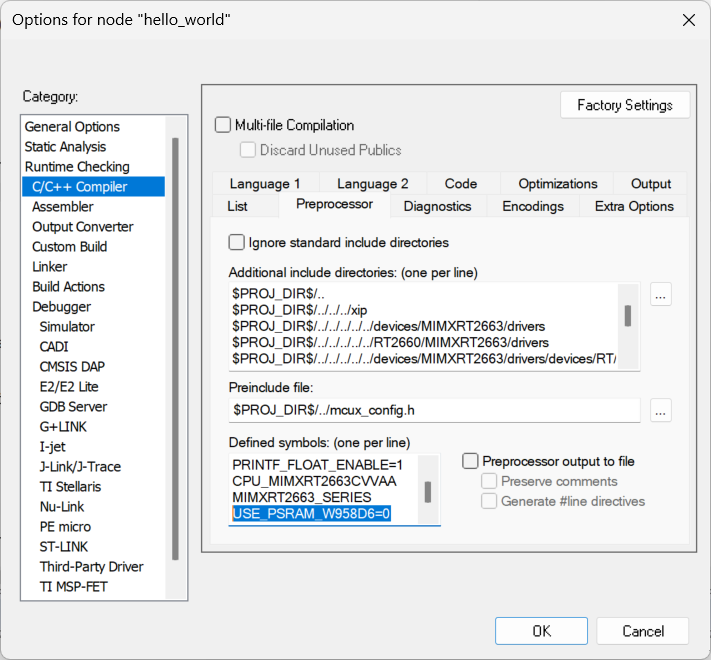
Task: Open the Code tab
Action: [x=461, y=184]
